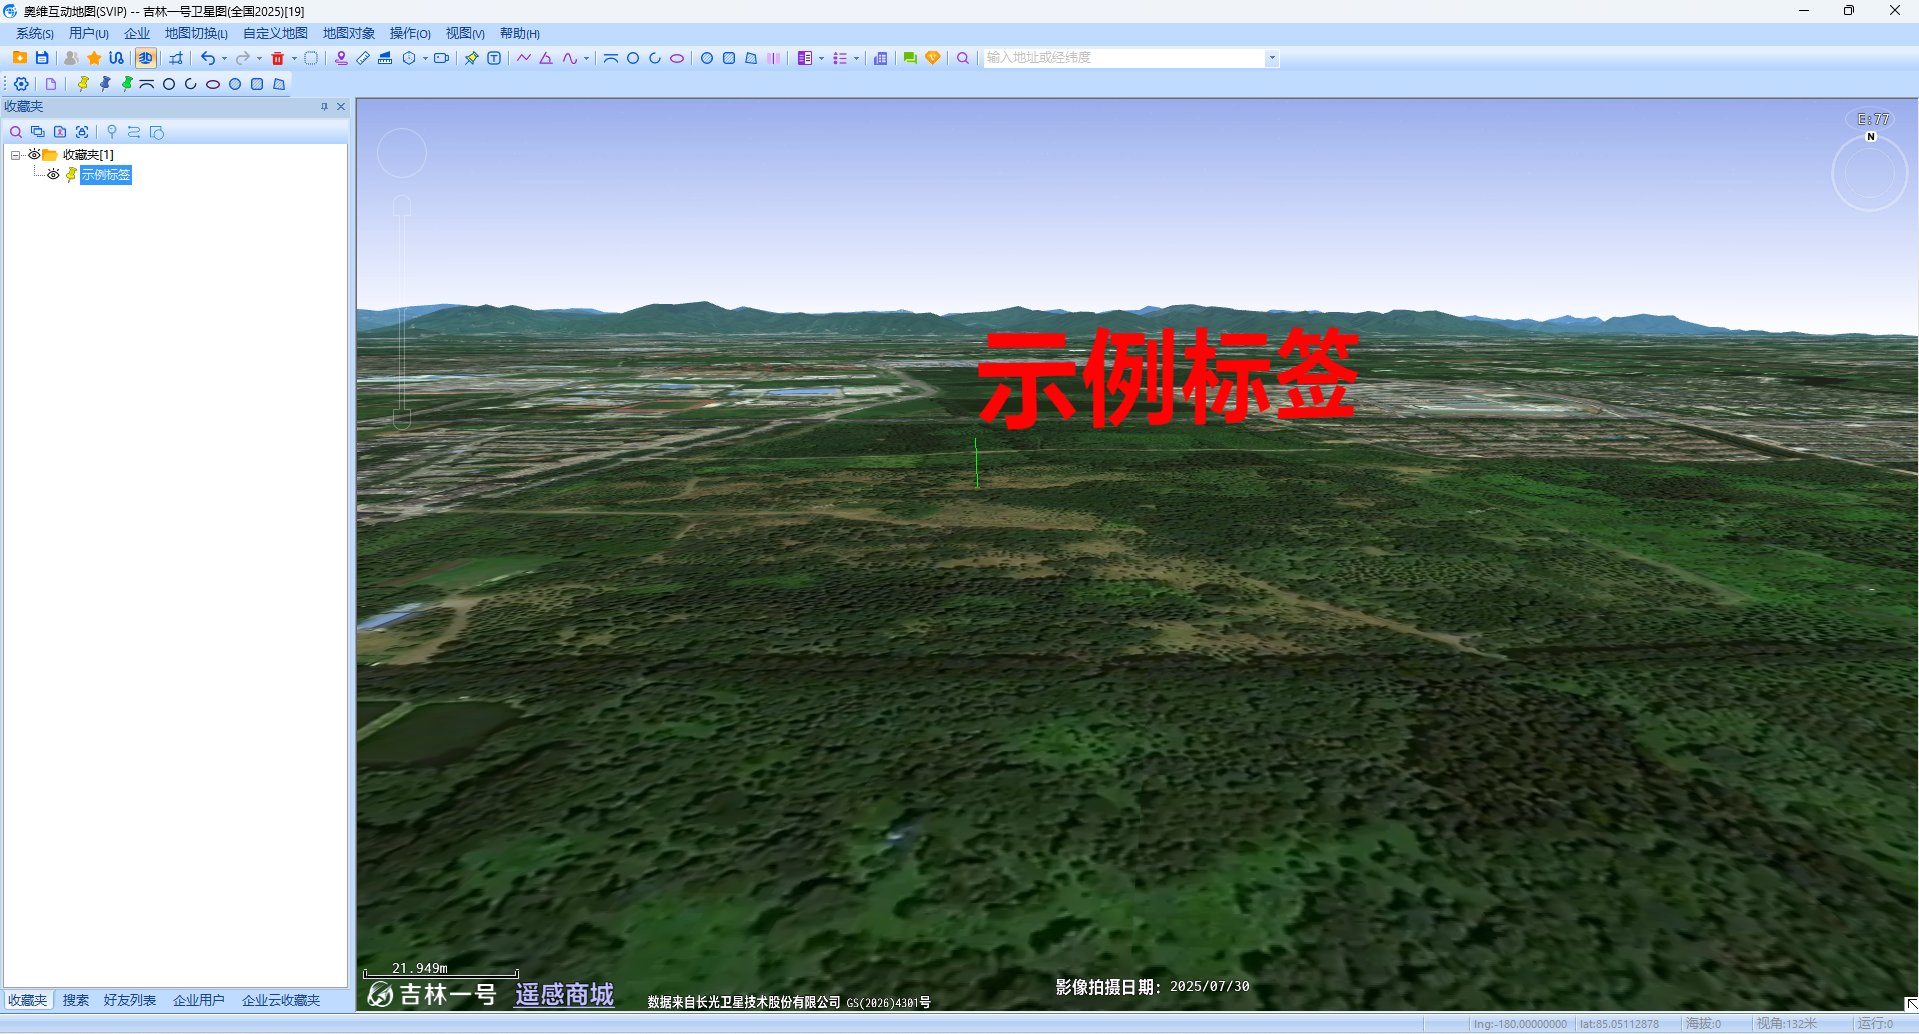Open the delete options dropdown arrow
The image size is (1919, 1034).
(x=294, y=58)
